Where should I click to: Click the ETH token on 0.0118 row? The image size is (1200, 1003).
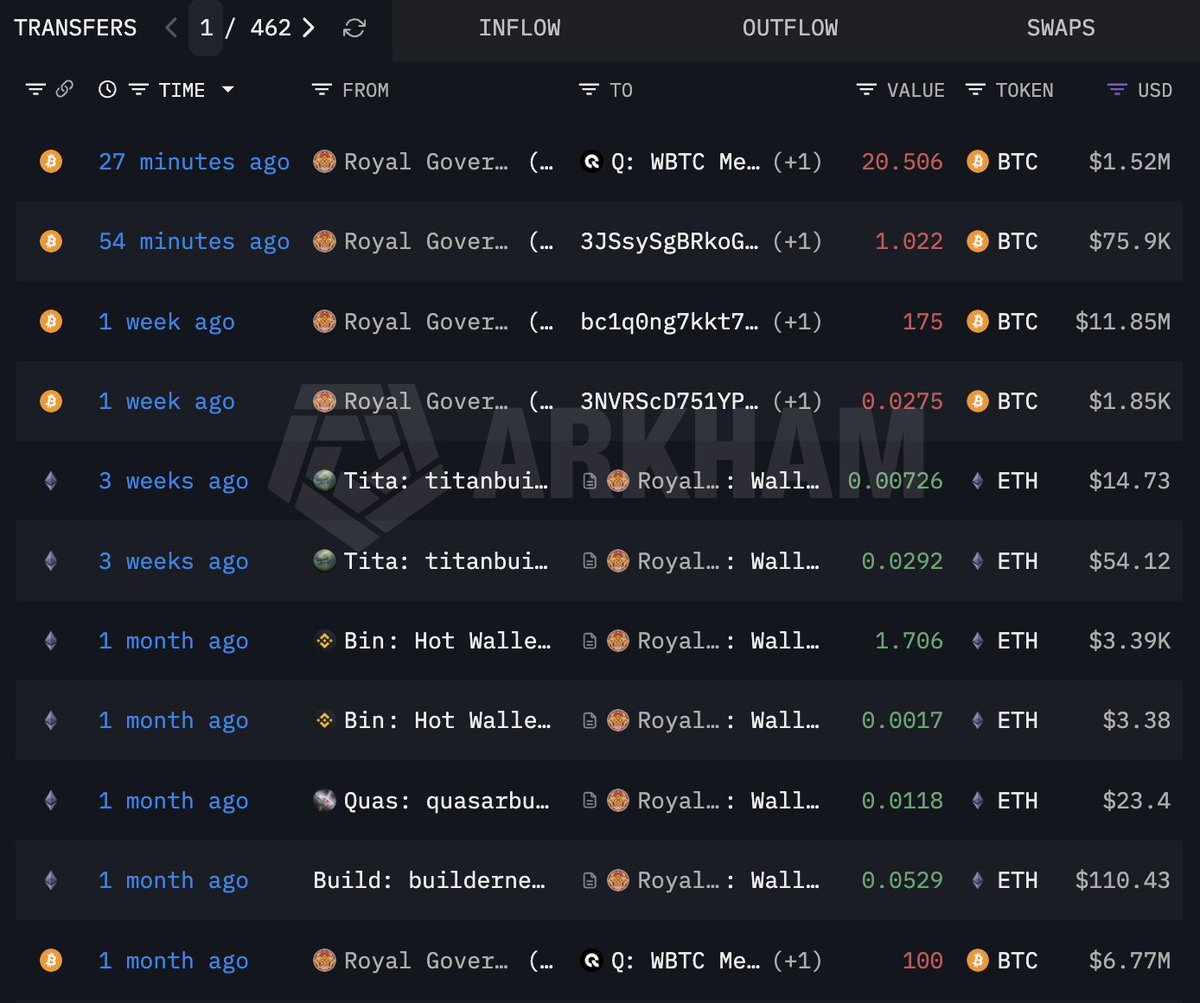1017,800
